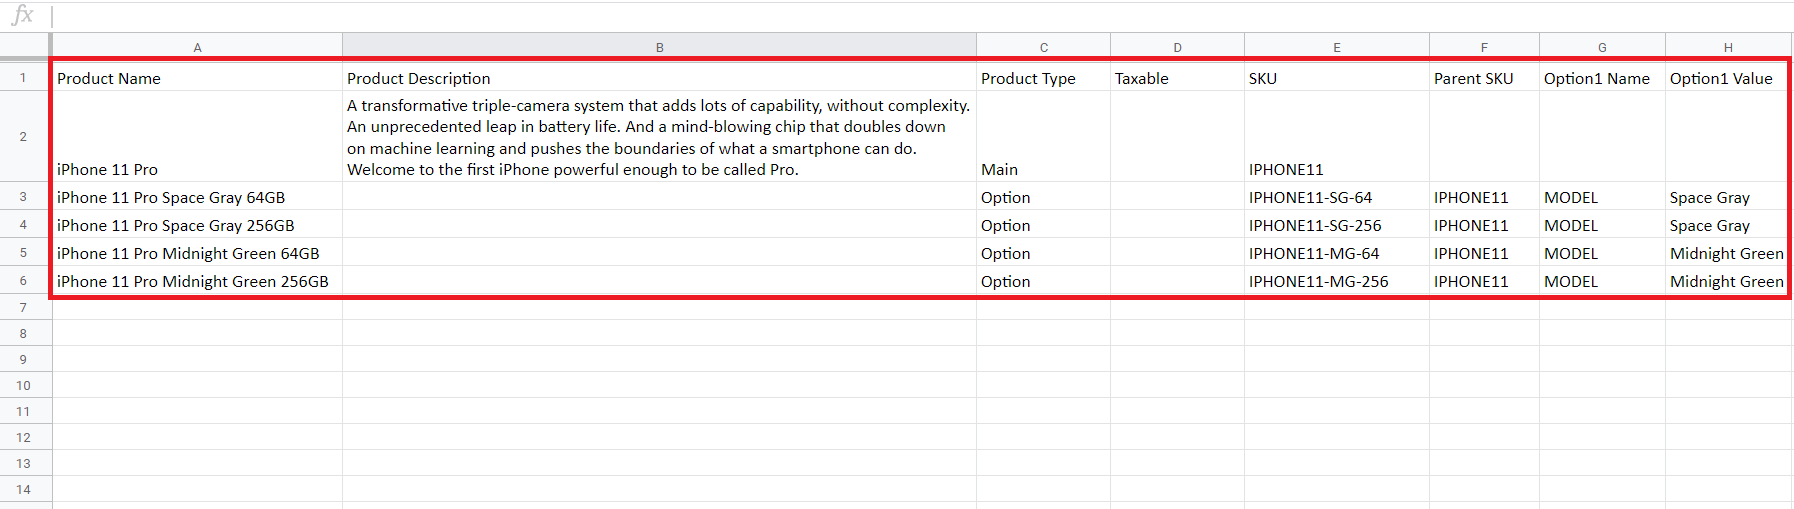Select column F header
Viewport: 1794px width, 509px height.
pos(1484,47)
